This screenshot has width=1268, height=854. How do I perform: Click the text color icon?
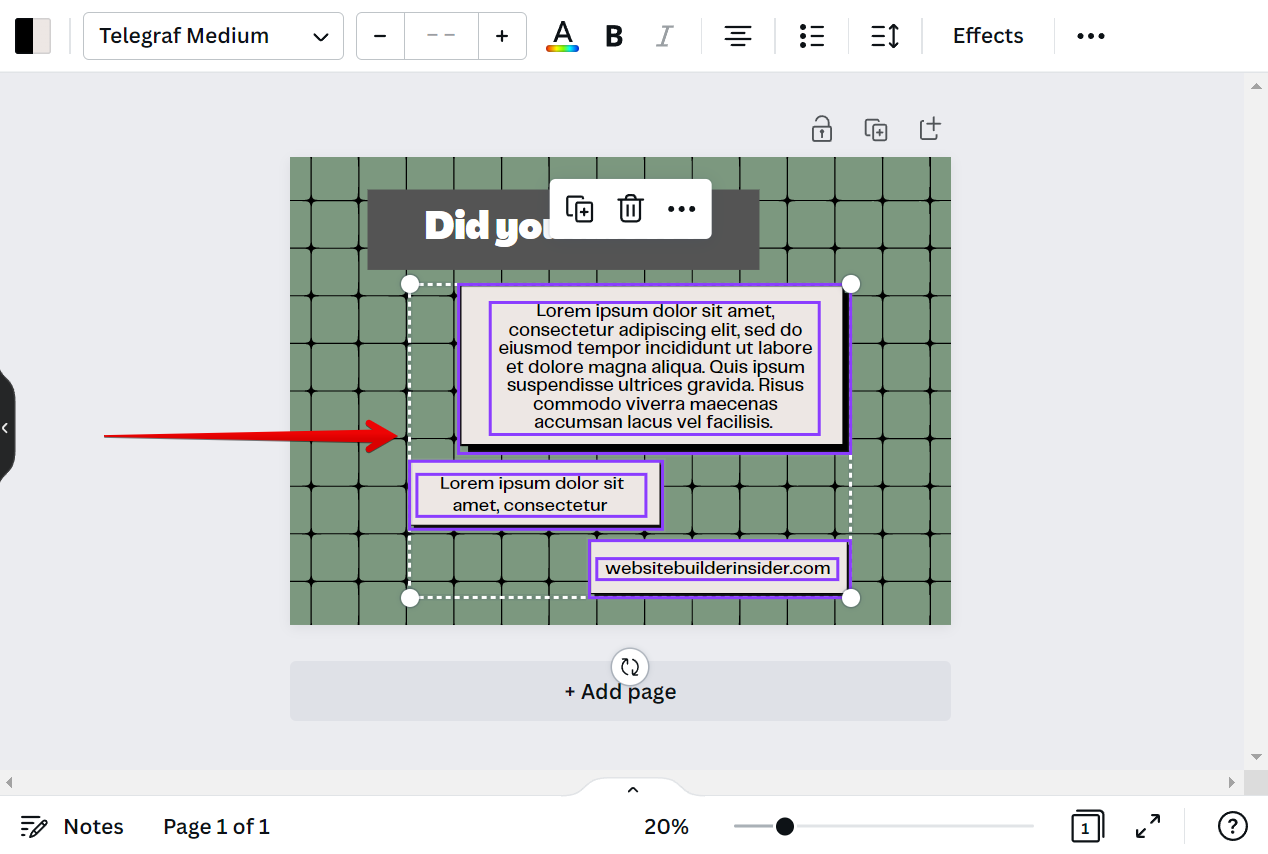pyautogui.click(x=562, y=36)
